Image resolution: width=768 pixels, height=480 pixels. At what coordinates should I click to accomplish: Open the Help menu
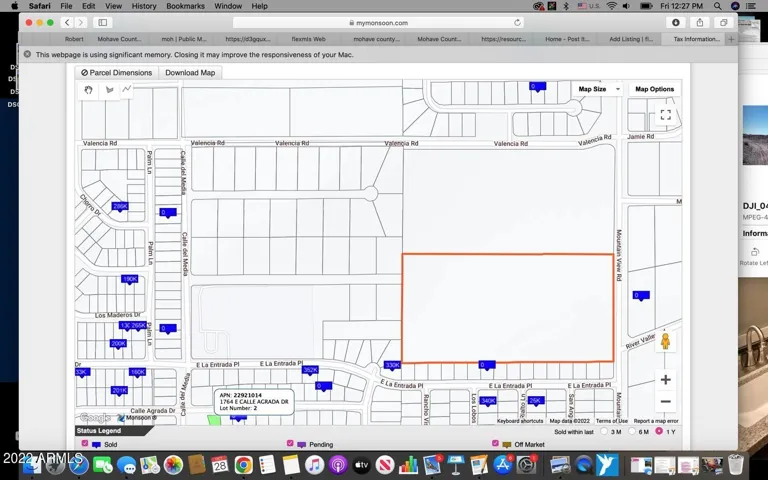point(260,6)
